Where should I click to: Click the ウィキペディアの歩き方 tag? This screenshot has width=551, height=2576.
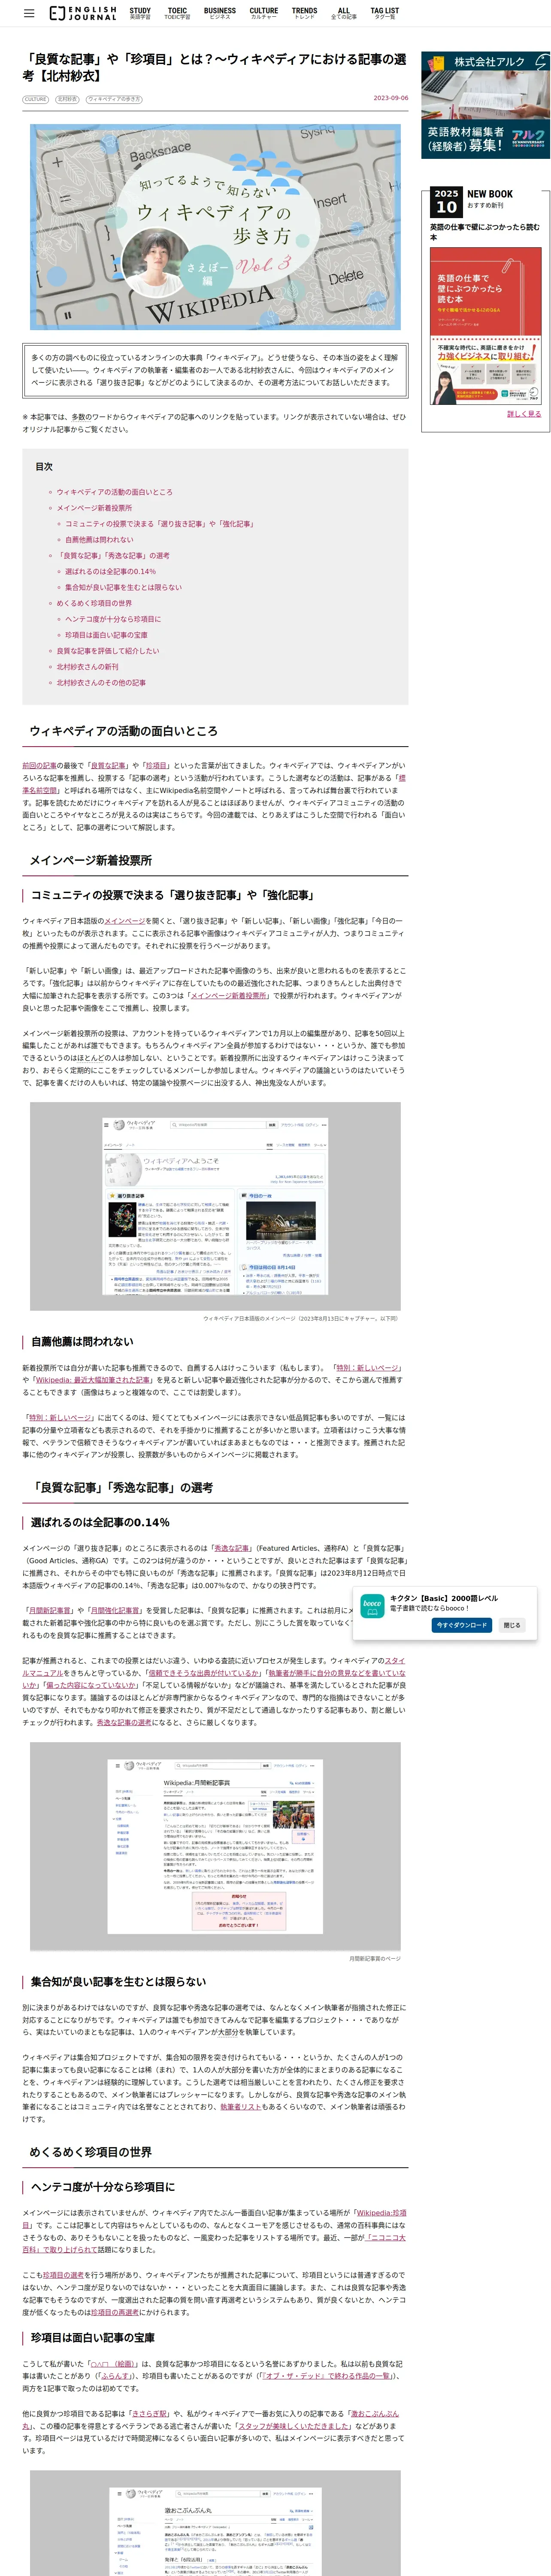click(114, 99)
